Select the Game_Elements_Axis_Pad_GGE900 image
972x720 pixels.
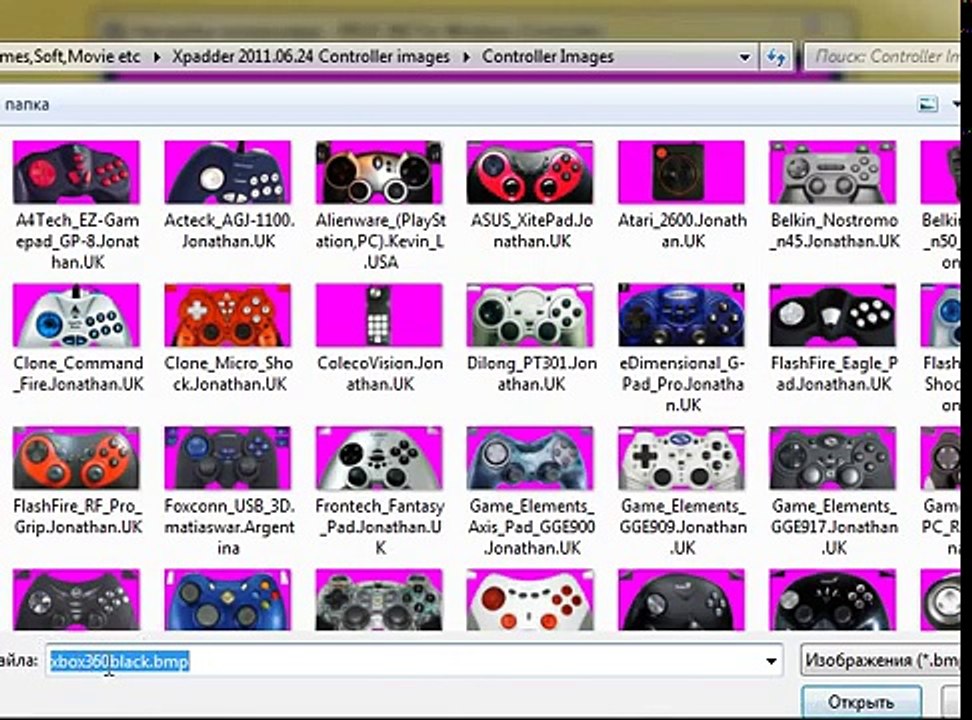tap(530, 458)
